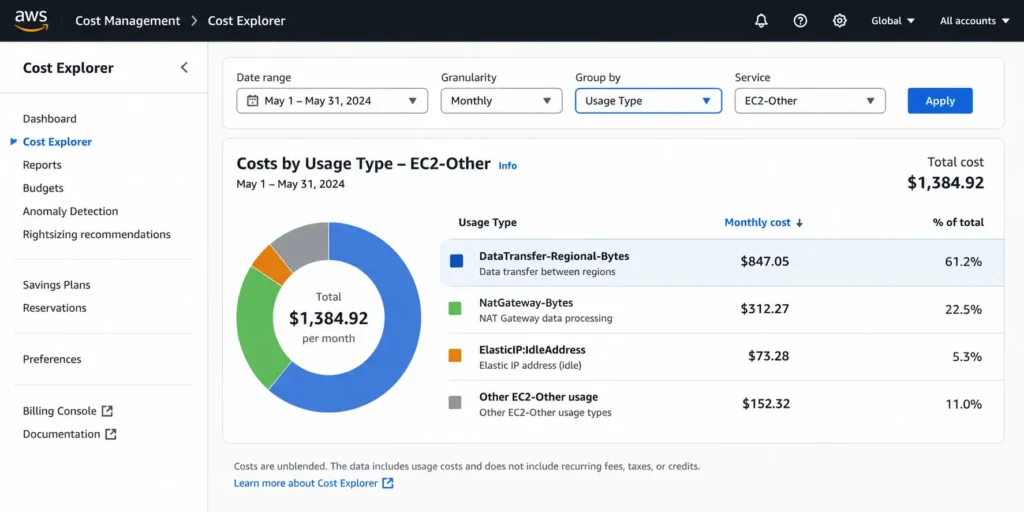Click the % of total column header
This screenshot has width=1024, height=512.
(958, 223)
